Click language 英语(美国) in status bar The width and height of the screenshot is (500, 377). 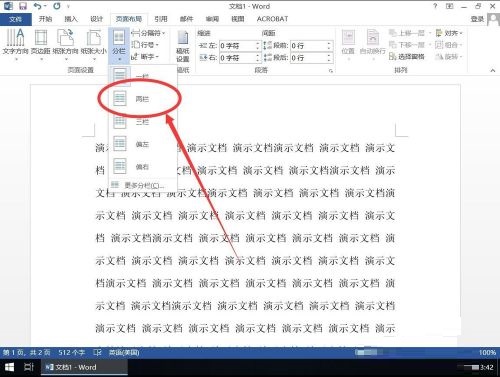tap(124, 352)
